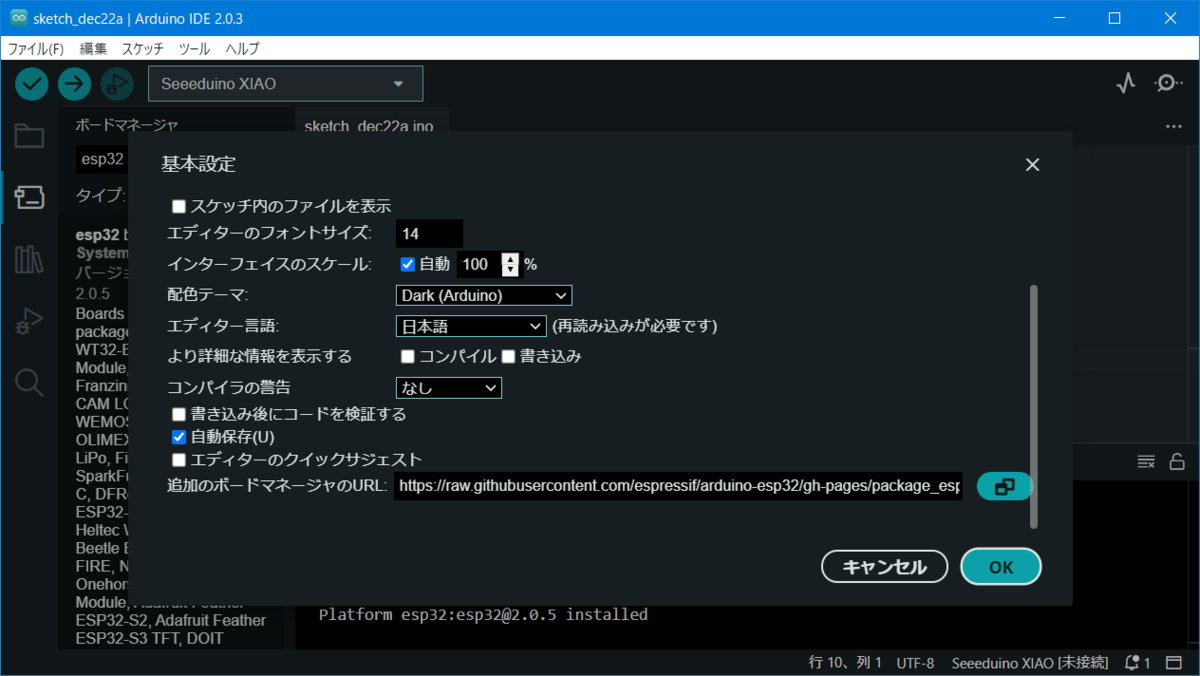Select the Boards Manager sidebar icon
The height and width of the screenshot is (676, 1200).
pyautogui.click(x=29, y=198)
